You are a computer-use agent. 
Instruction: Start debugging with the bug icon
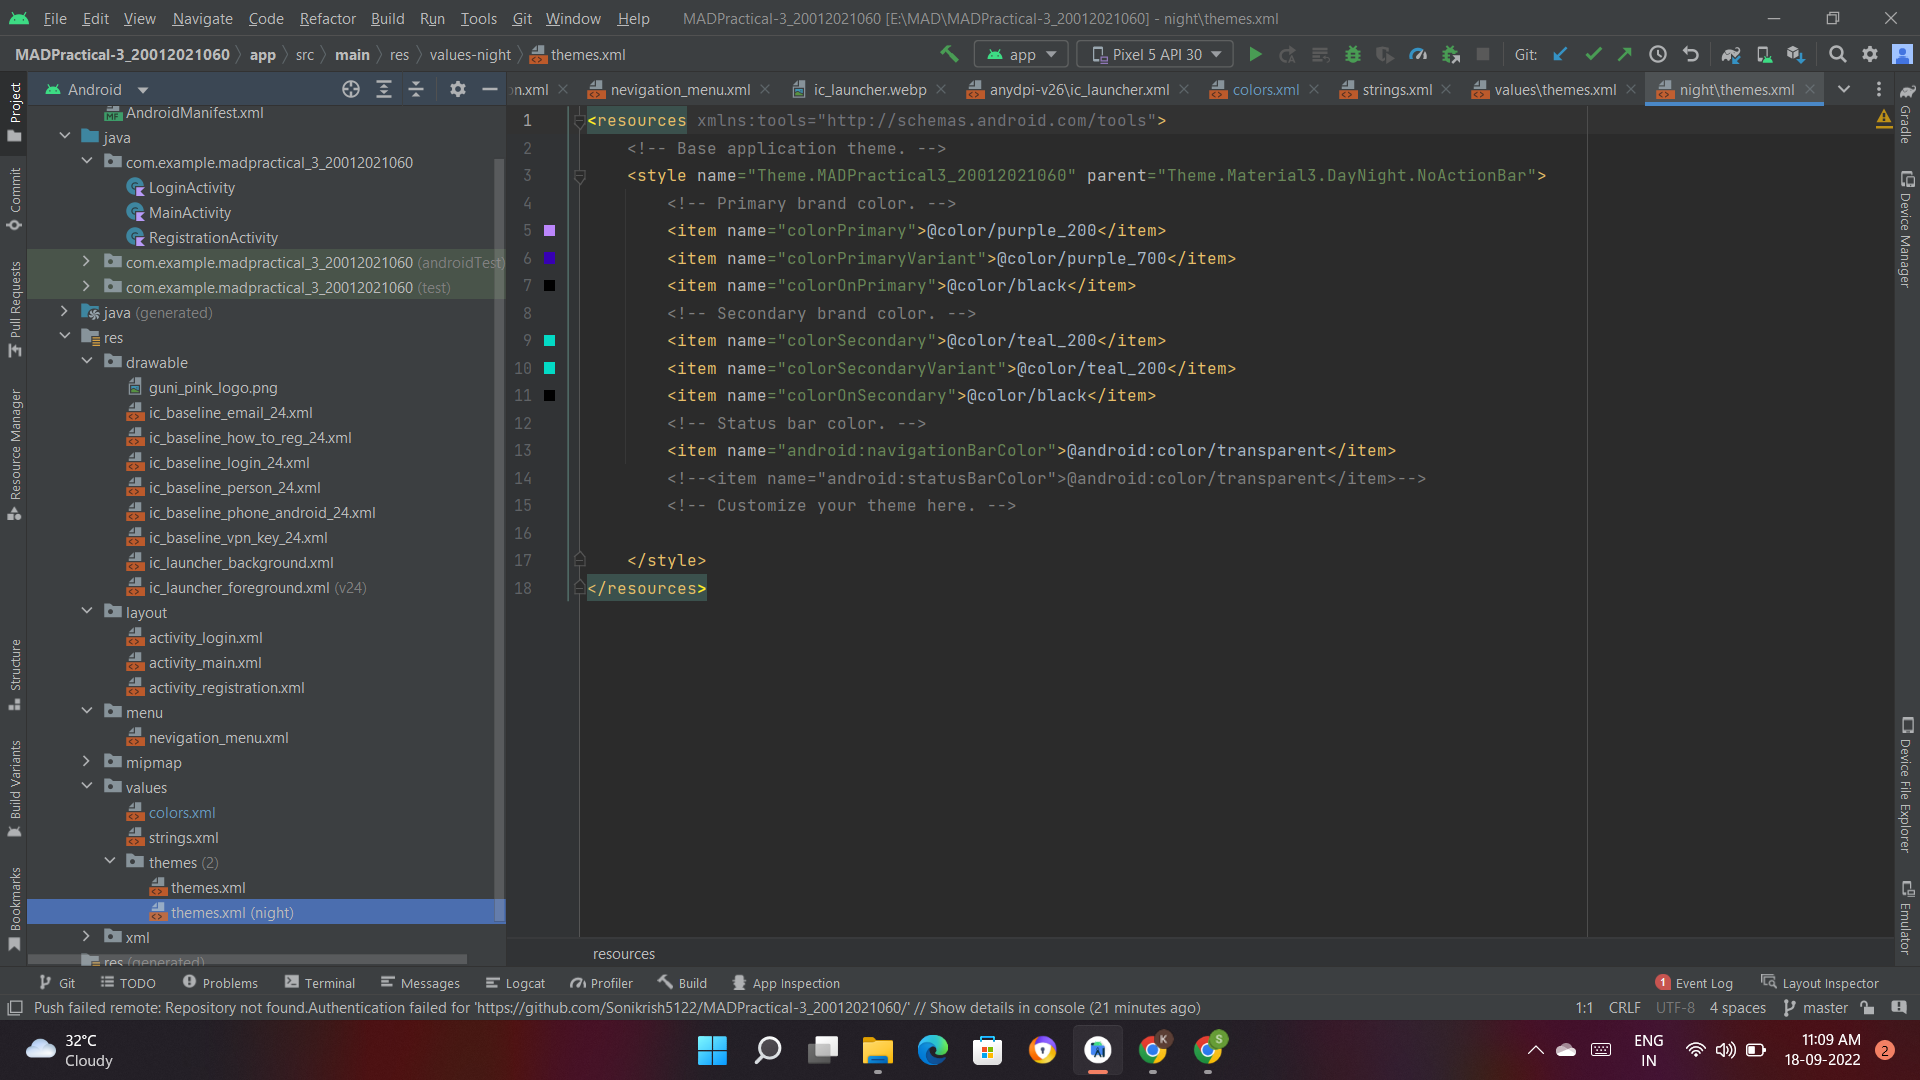(1352, 54)
